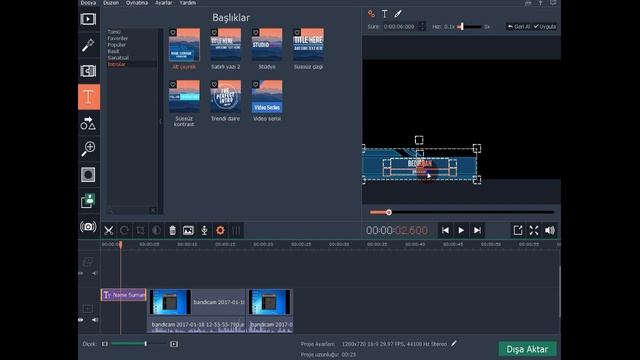The image size is (640, 360).
Task: Open the Color adjustments tool
Action: pyautogui.click(x=156, y=231)
